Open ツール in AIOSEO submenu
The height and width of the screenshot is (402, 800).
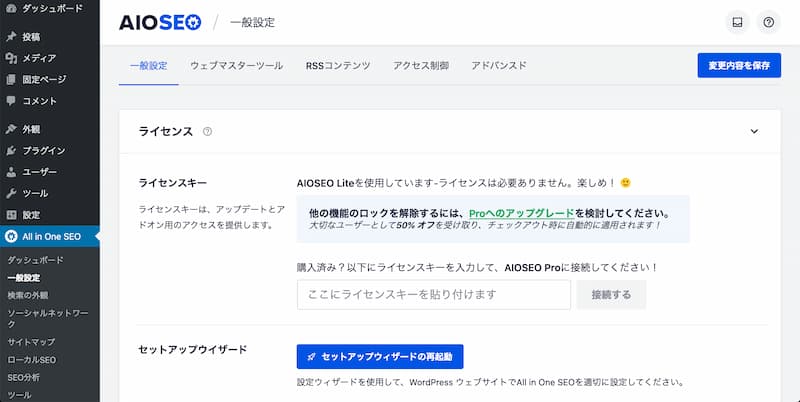19,395
